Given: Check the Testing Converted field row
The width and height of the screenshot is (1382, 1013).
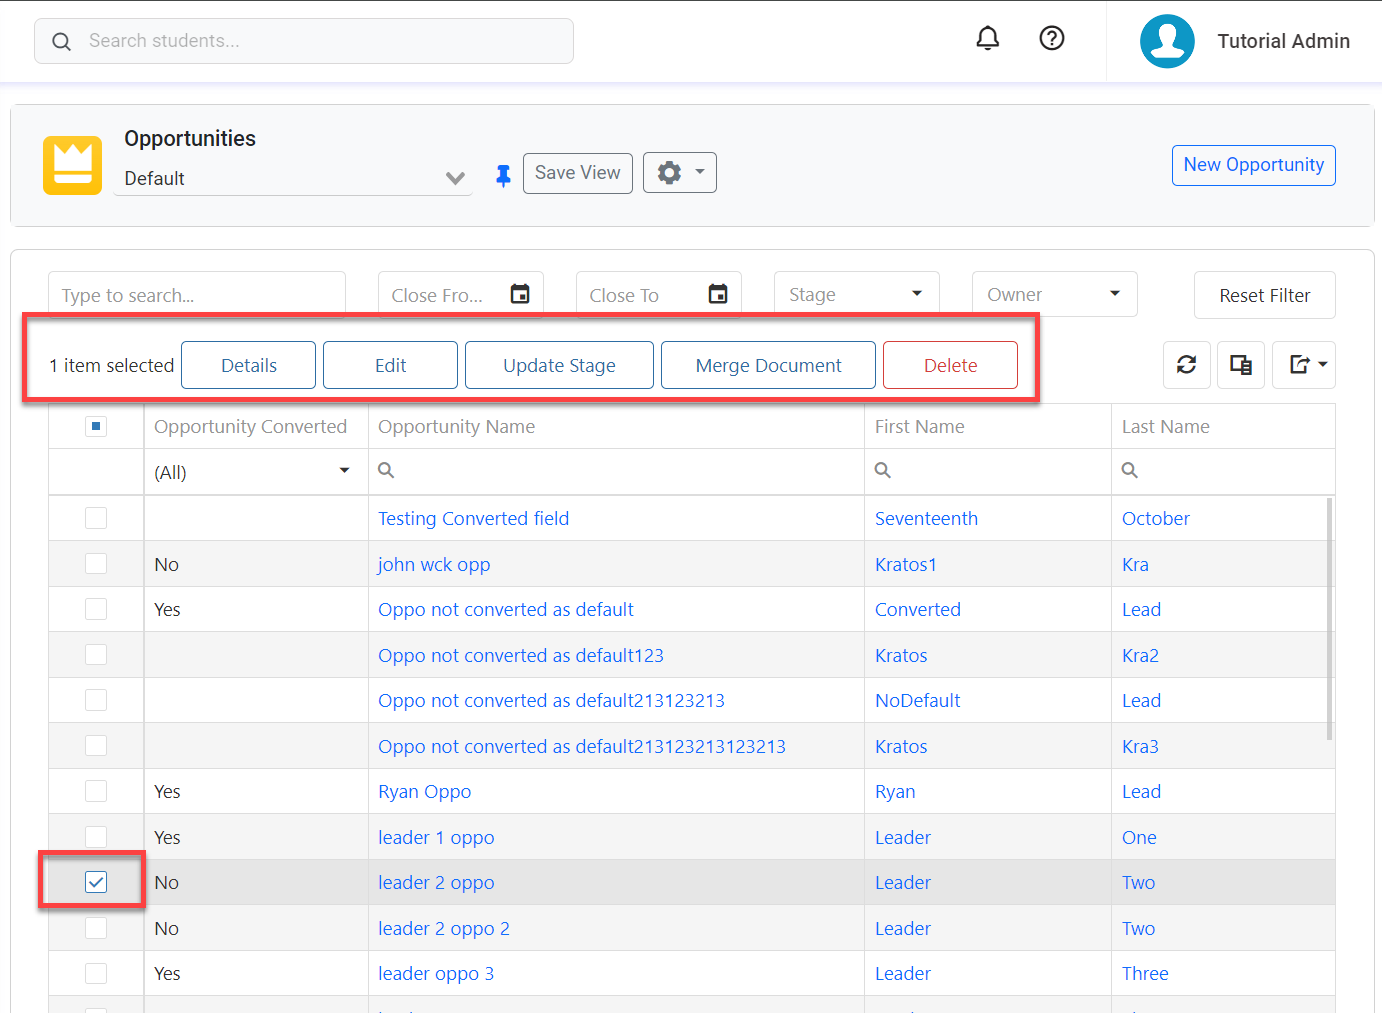Looking at the screenshot, I should click(x=96, y=518).
